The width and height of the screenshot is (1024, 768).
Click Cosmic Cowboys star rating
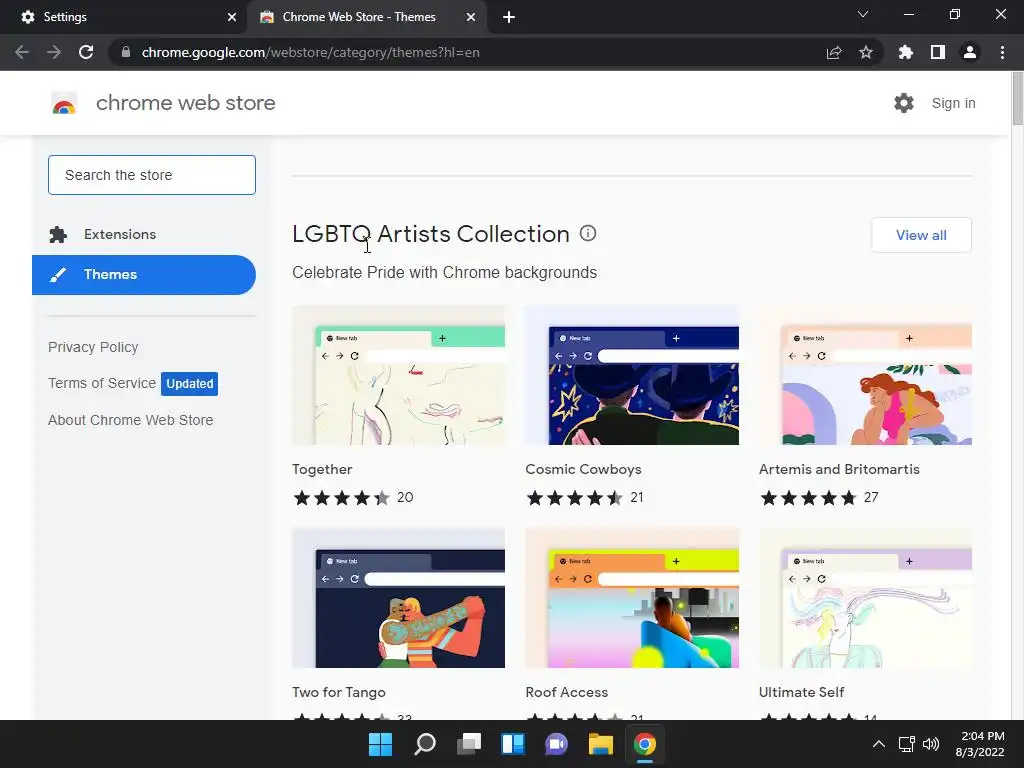(x=575, y=498)
